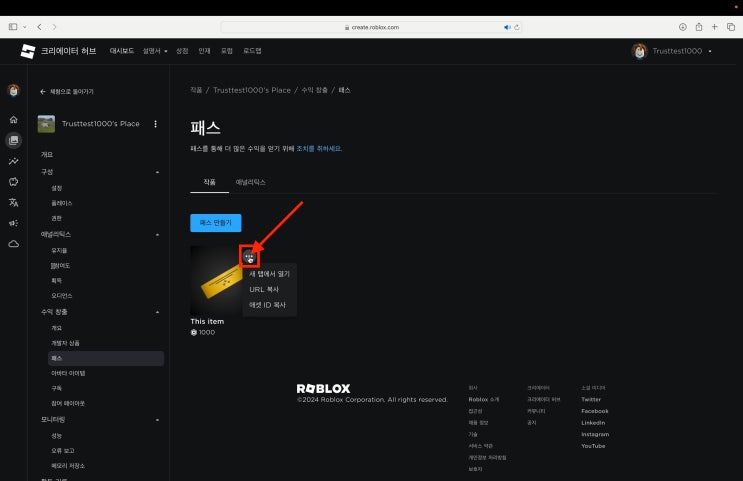Collapse the 애널리틱스 section in sidebar
Image resolution: width=743 pixels, height=481 pixels.
[157, 235]
